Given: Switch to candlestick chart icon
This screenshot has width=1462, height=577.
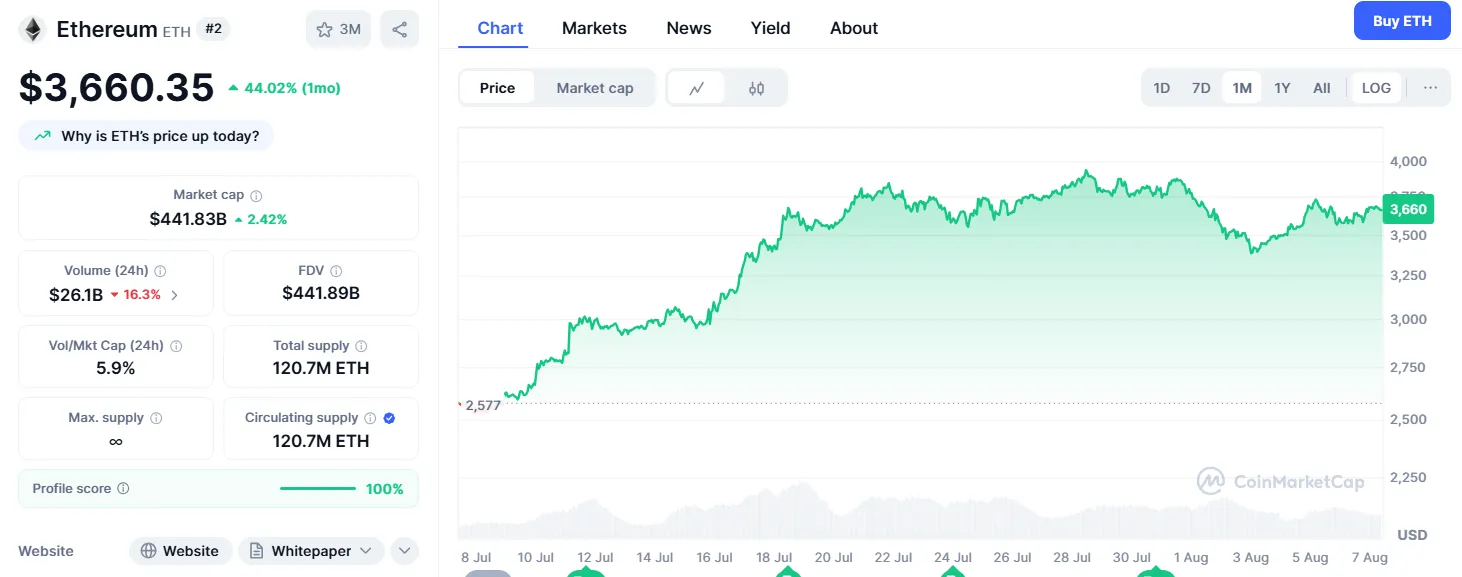Looking at the screenshot, I should click(756, 88).
